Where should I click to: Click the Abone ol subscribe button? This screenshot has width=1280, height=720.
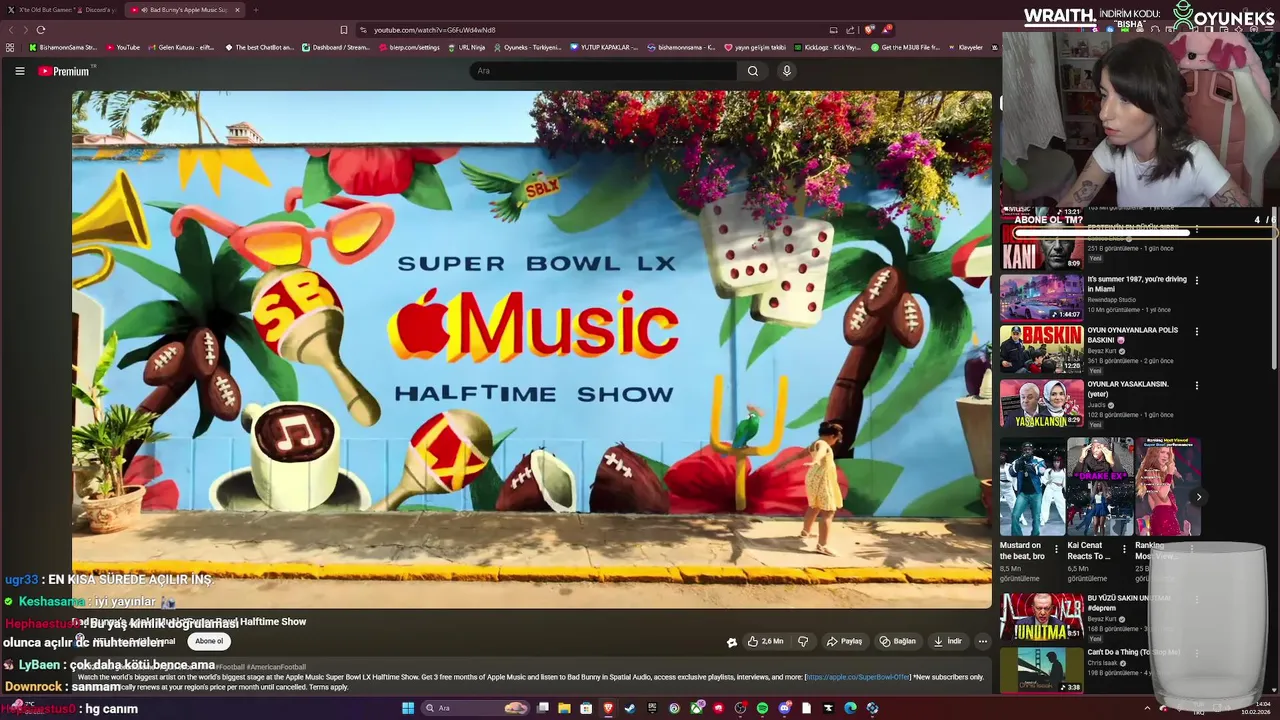click(209, 641)
